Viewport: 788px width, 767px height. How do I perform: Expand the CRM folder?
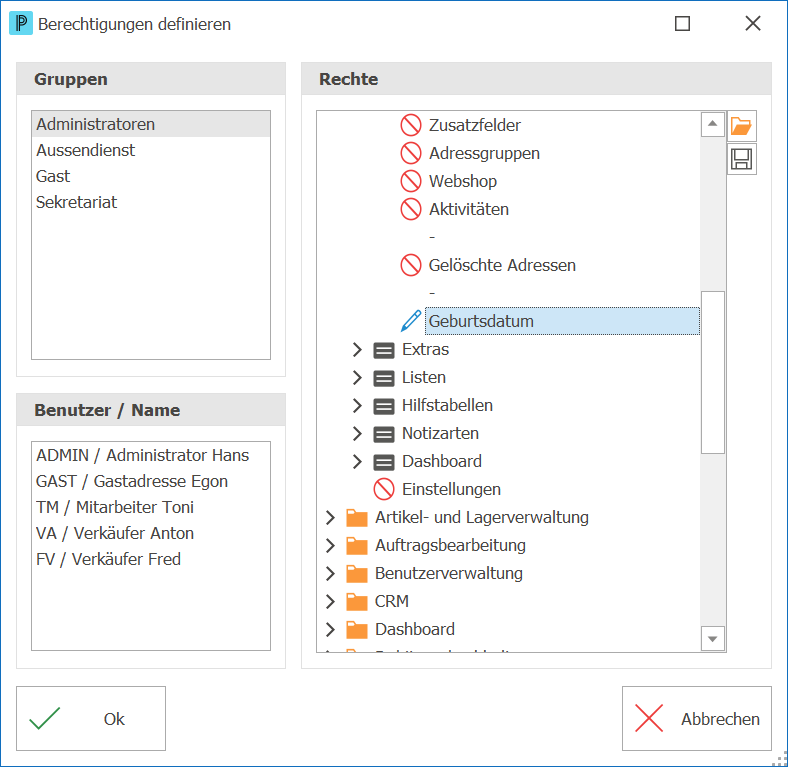point(330,601)
